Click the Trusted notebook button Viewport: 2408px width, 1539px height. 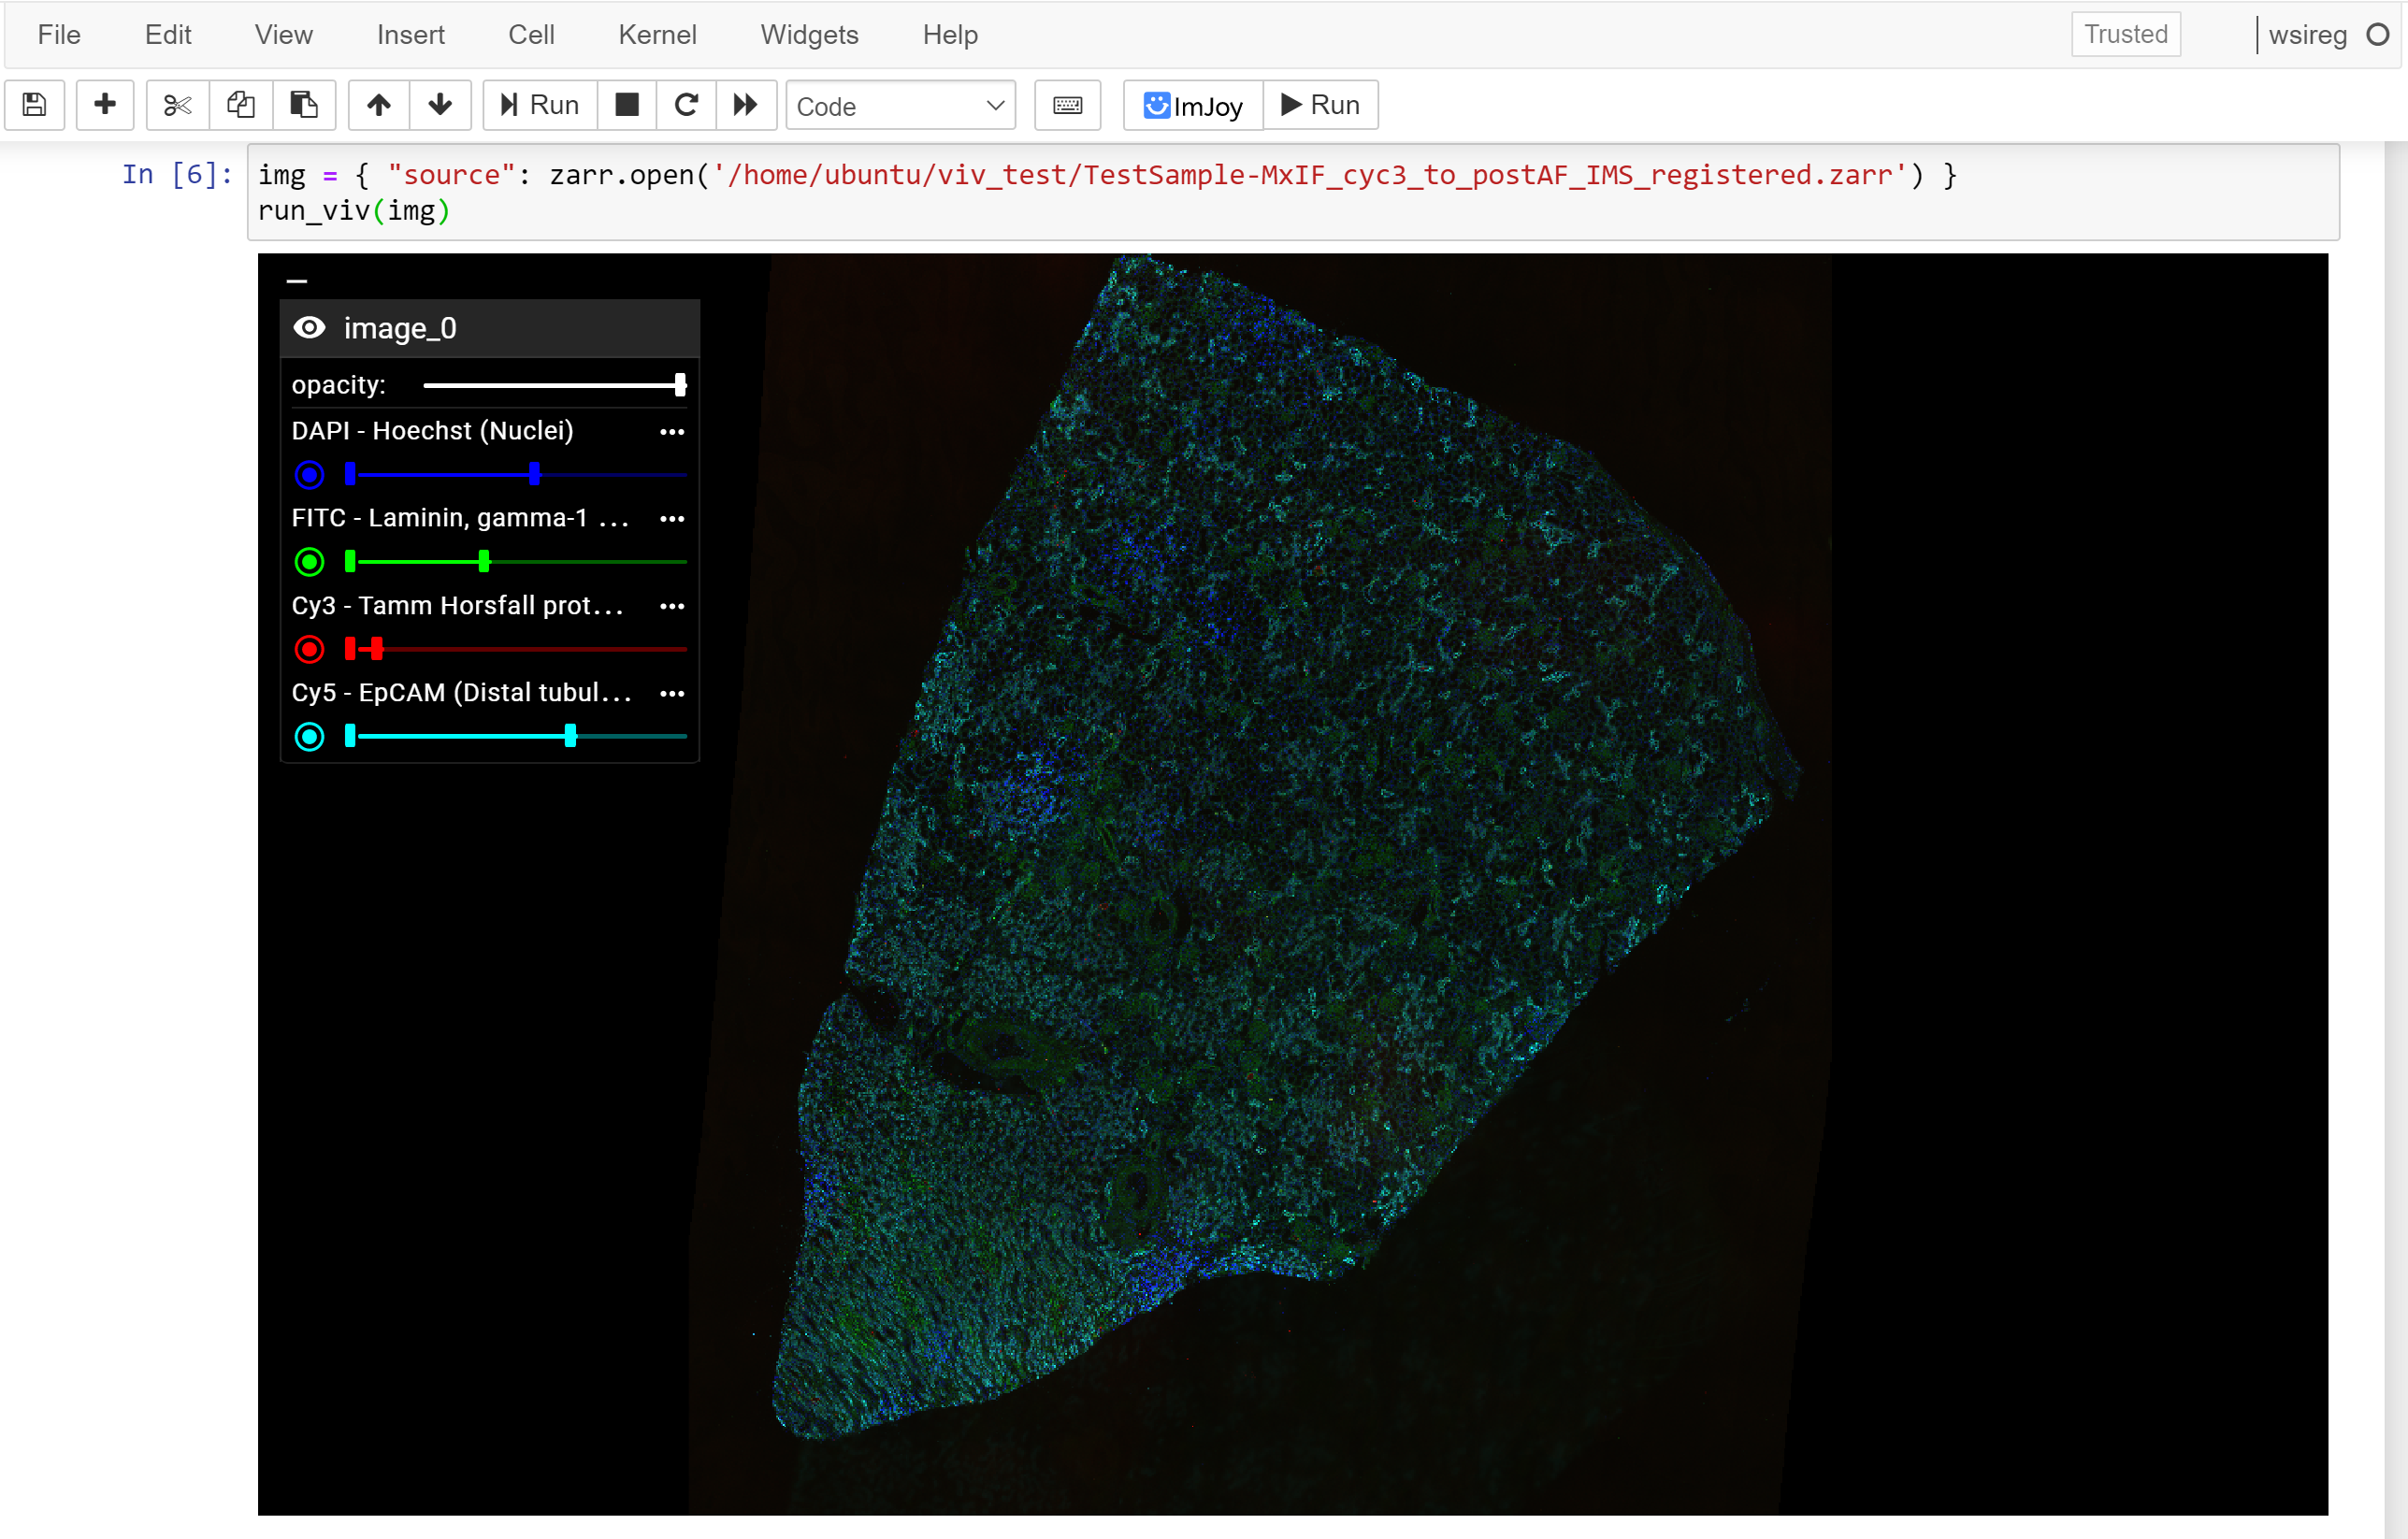pos(2125,35)
